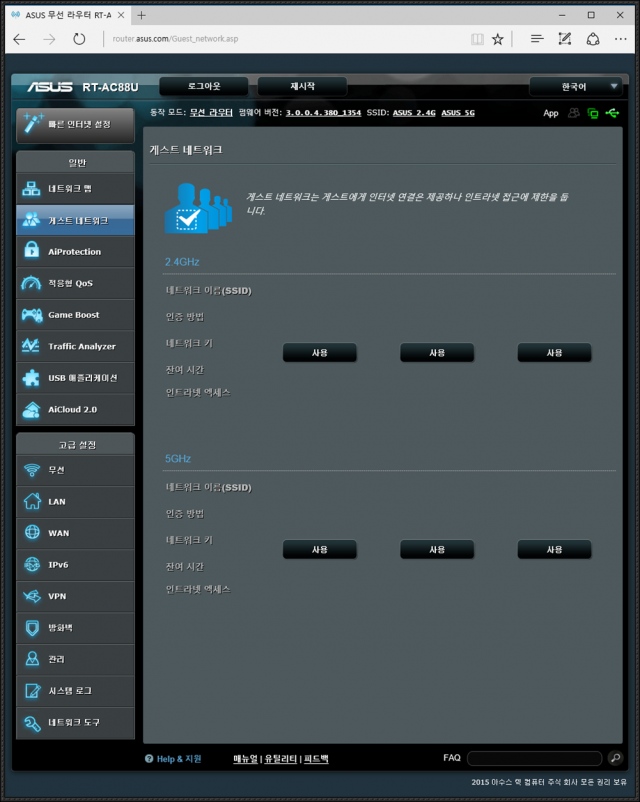640x802 pixels.
Task: Click the 로그아웃 (logout) button
Action: [204, 86]
